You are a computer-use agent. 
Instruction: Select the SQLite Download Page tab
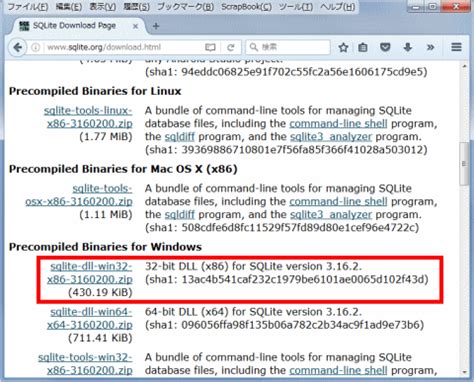point(78,26)
